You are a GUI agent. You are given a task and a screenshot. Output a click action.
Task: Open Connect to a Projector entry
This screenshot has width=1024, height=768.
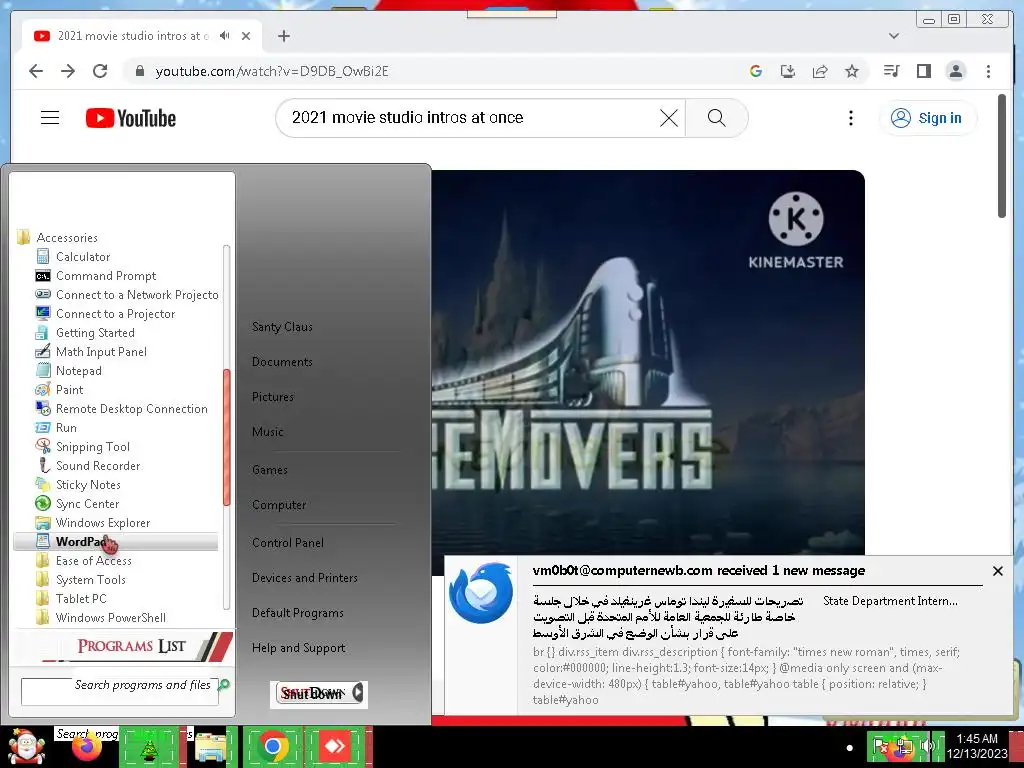[115, 313]
